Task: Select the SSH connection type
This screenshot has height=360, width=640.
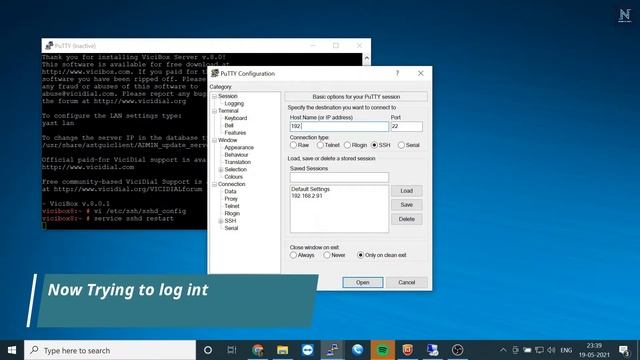Action: (x=374, y=145)
